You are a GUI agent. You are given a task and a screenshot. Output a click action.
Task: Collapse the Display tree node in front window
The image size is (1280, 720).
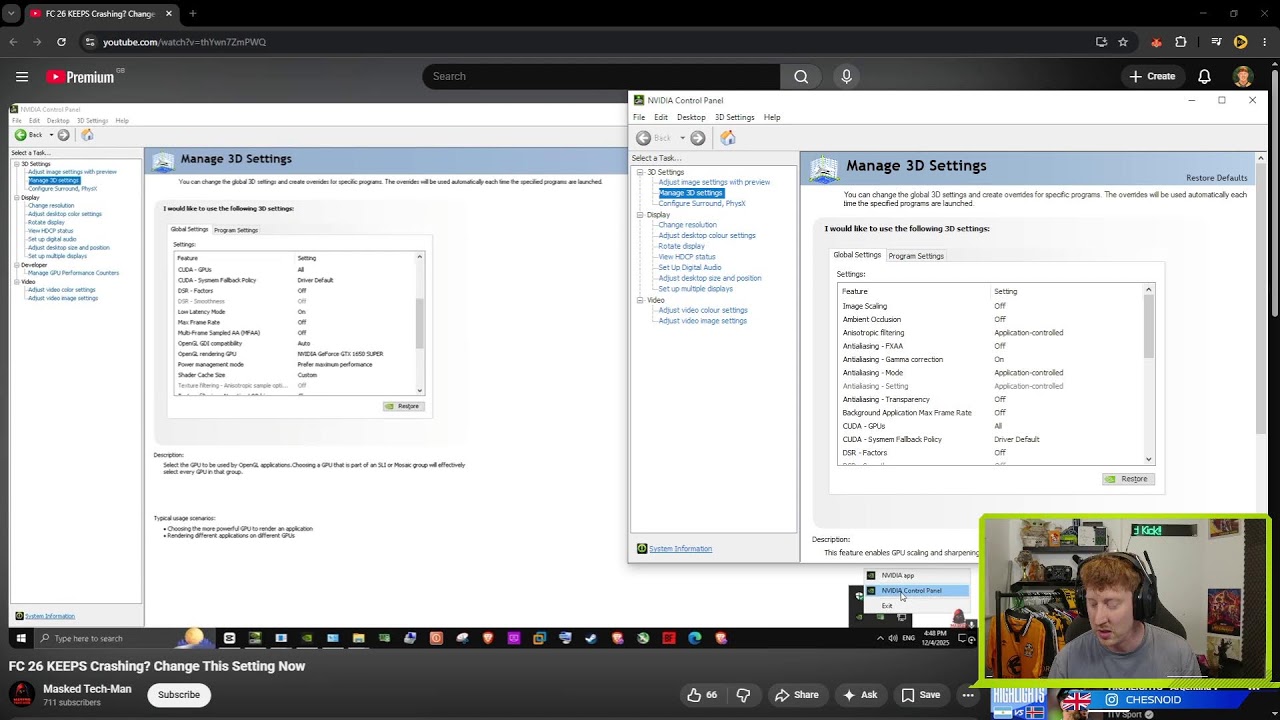pos(640,215)
